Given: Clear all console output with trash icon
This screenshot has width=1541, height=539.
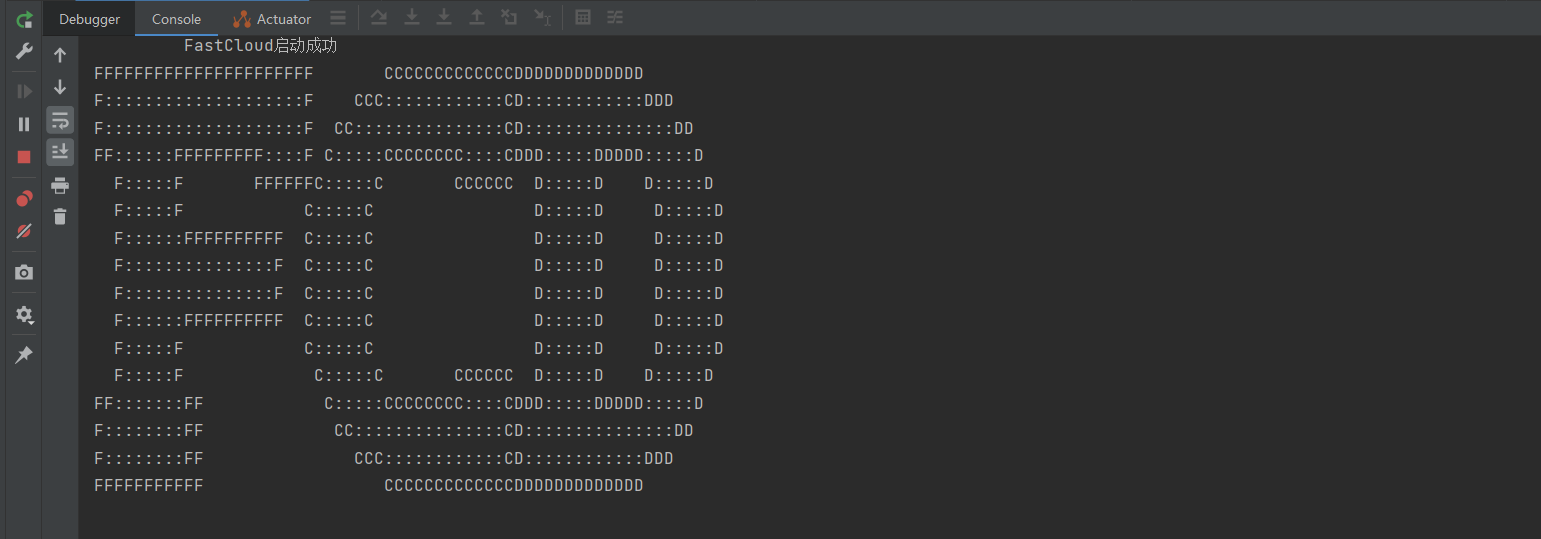Looking at the screenshot, I should point(60,216).
